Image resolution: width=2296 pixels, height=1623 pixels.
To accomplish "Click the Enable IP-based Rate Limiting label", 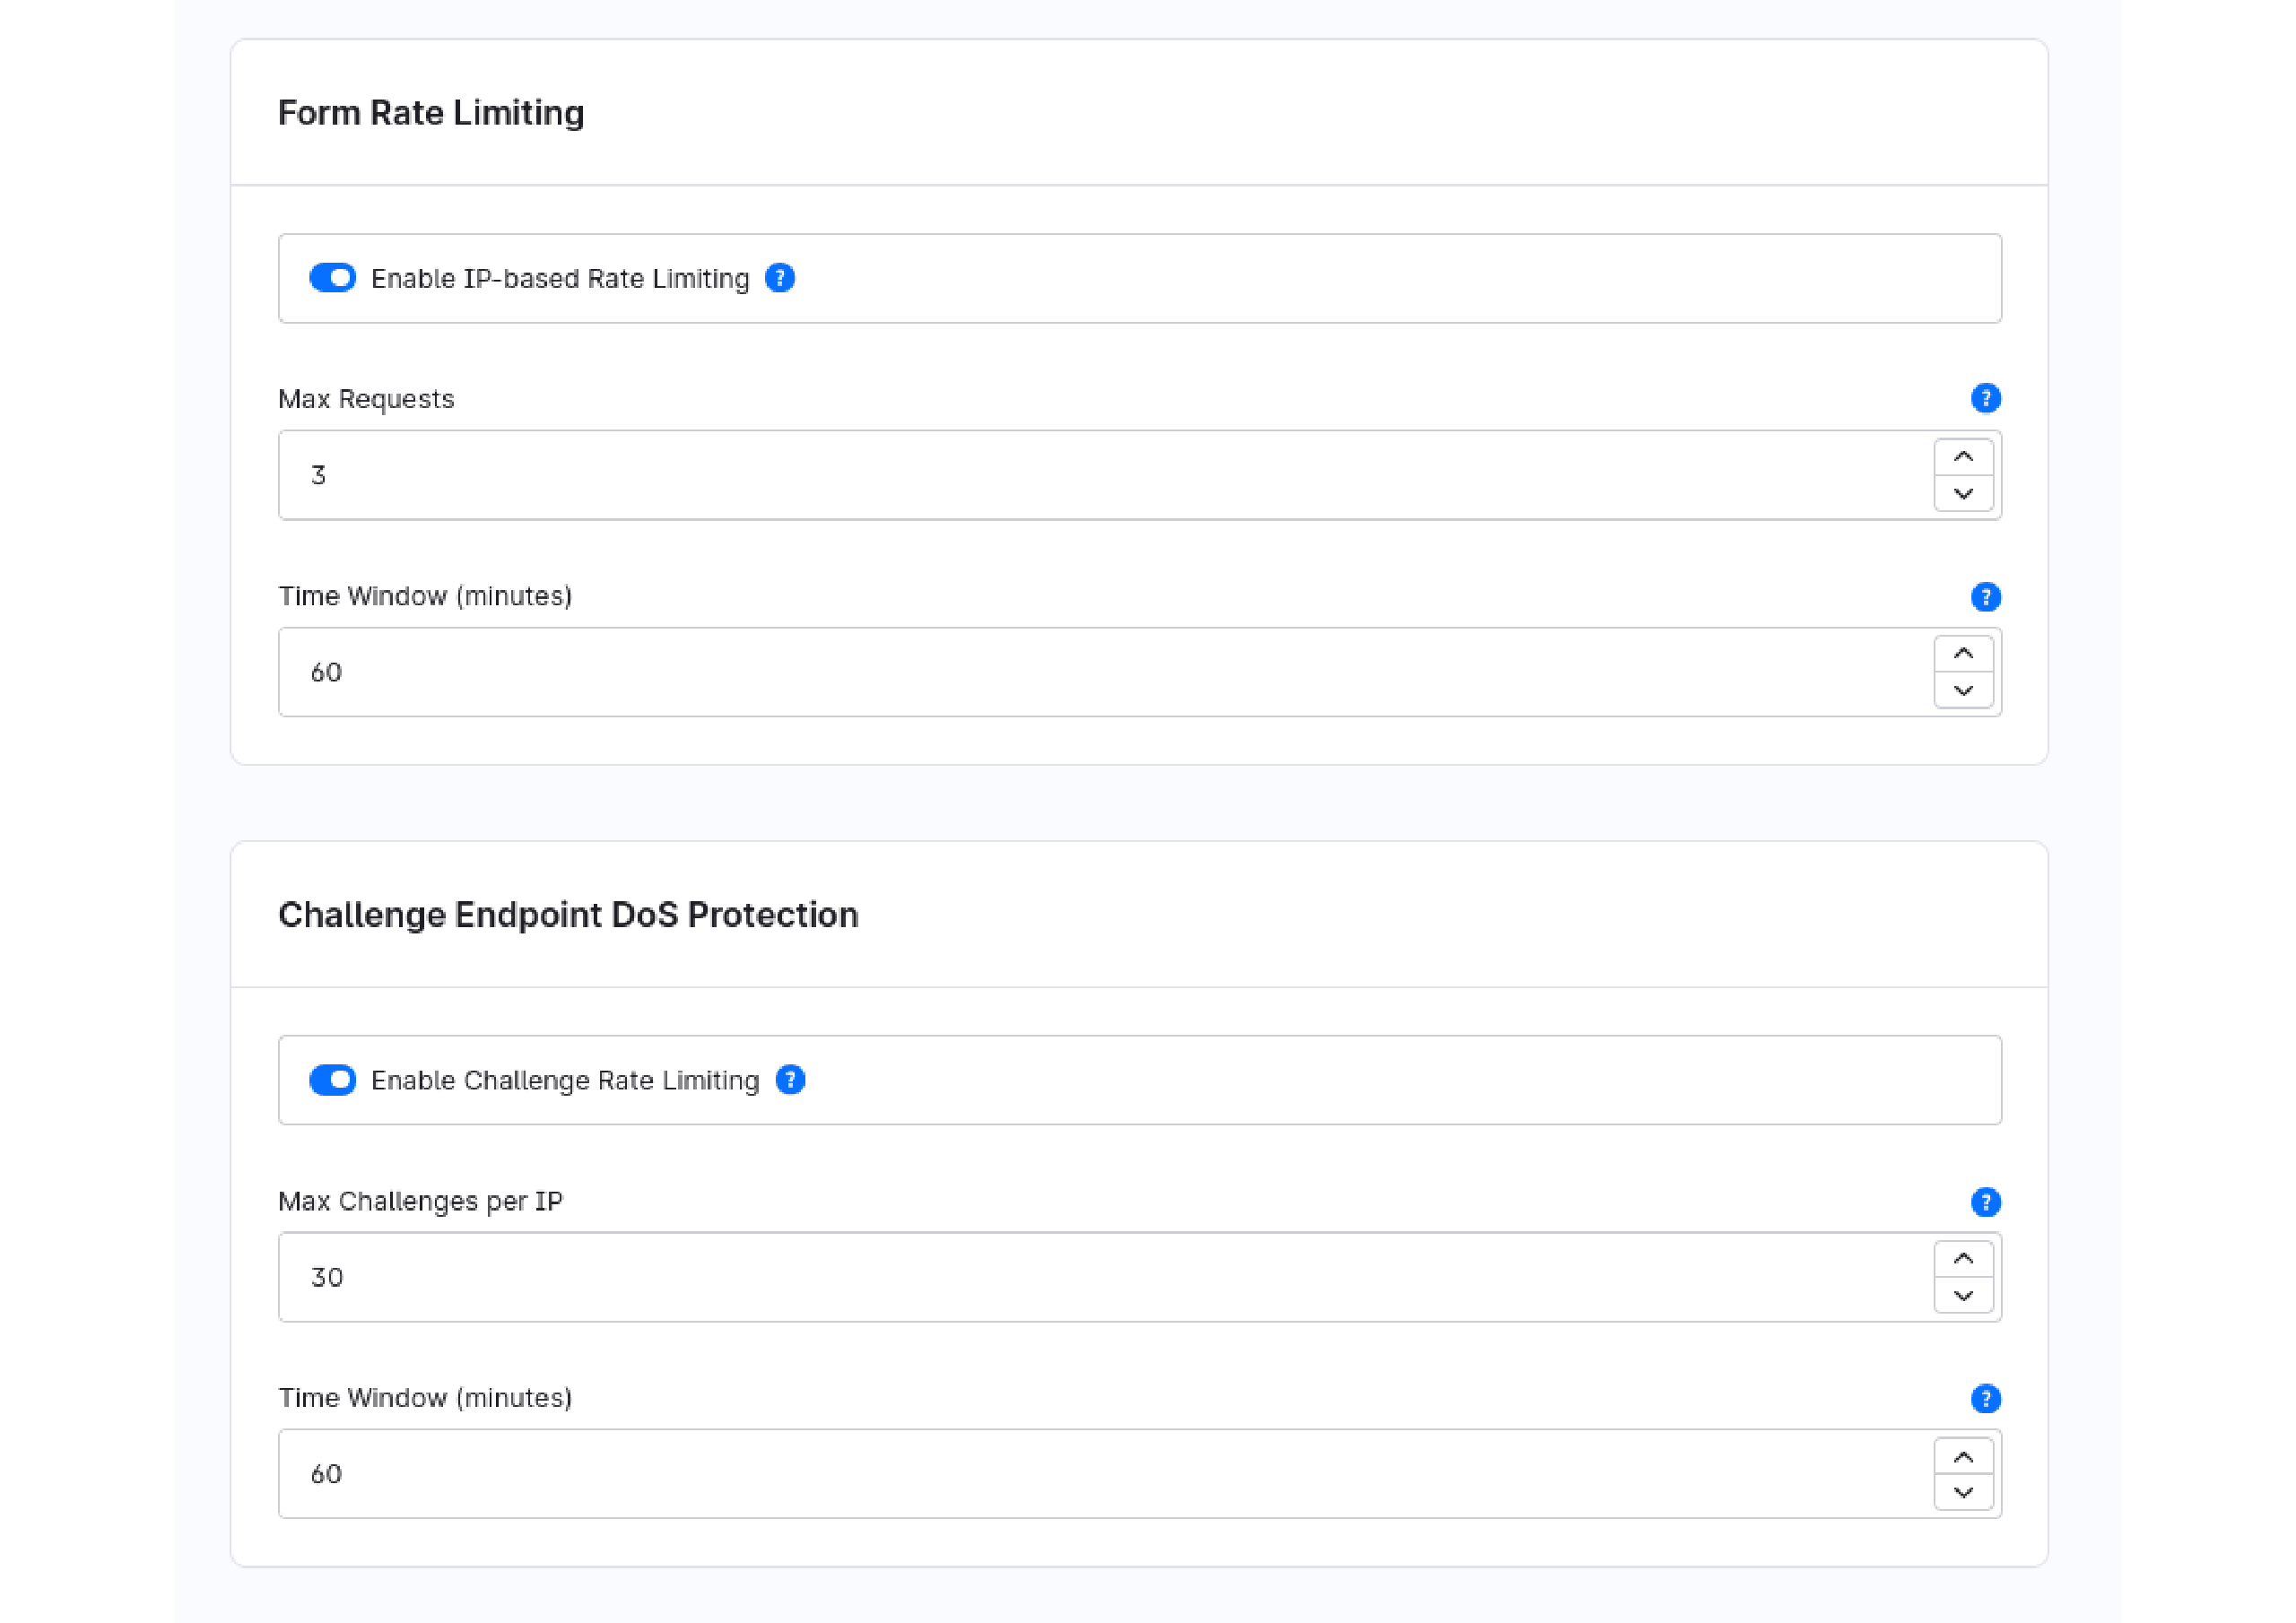I will [560, 278].
